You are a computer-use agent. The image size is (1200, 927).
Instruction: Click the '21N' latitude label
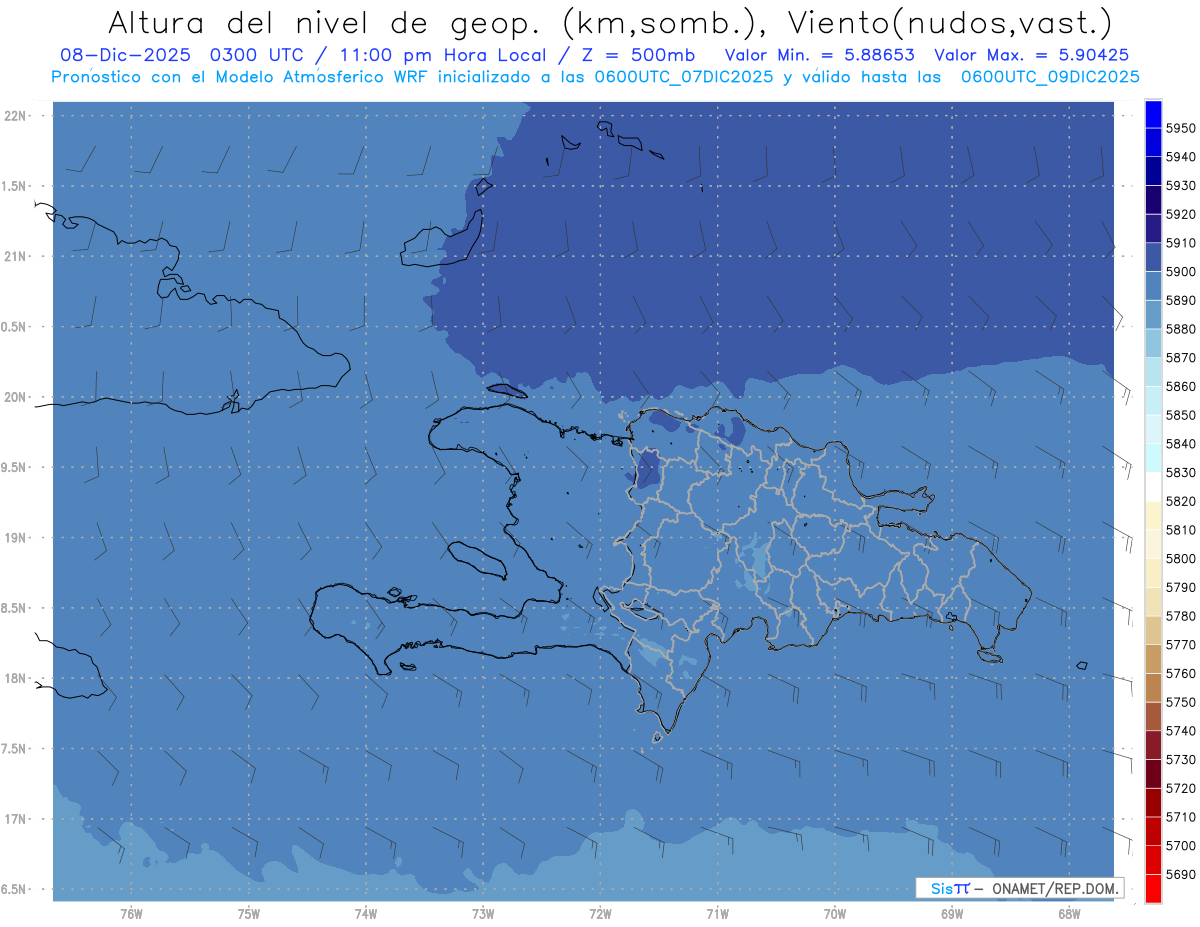point(16,257)
